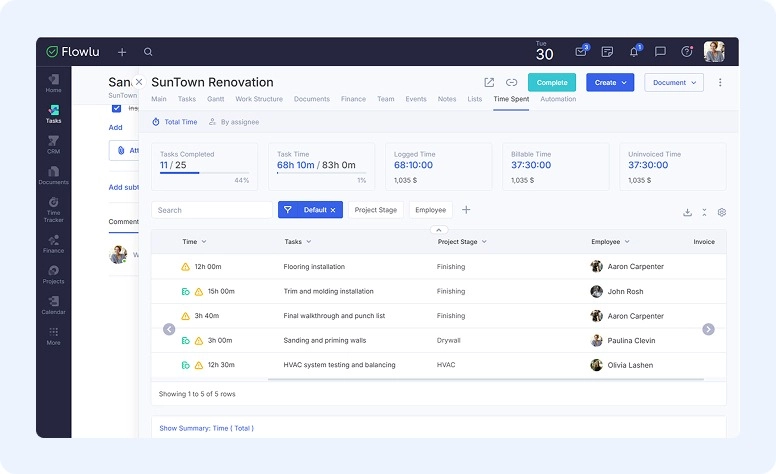Open the Employee filter

click(431, 210)
